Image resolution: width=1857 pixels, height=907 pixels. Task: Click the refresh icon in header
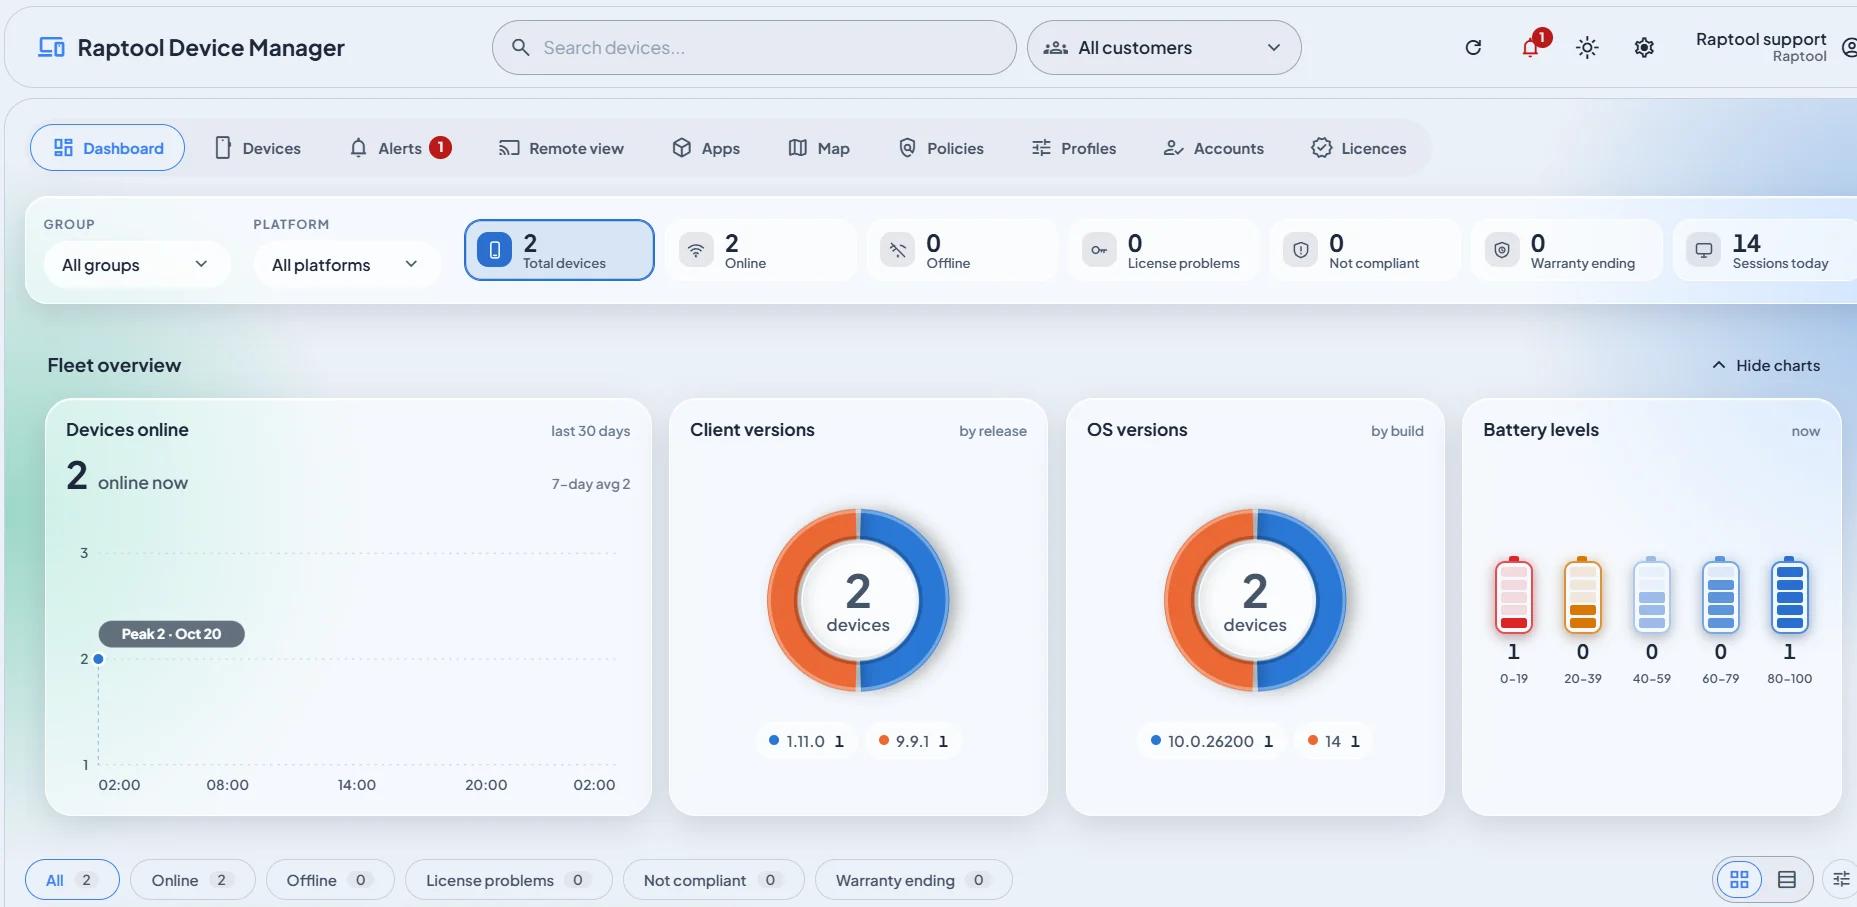[1473, 47]
